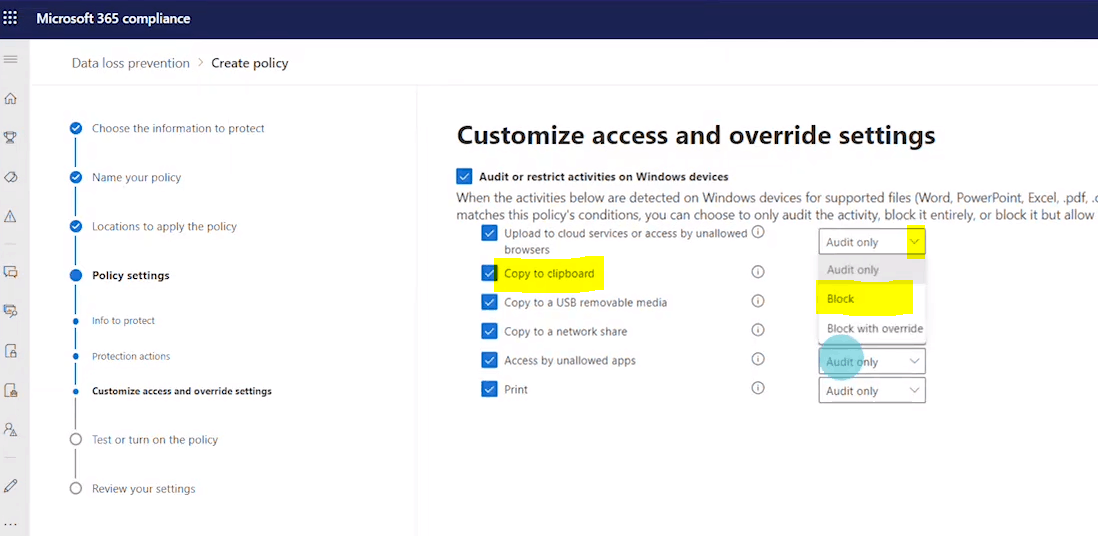1098x536 pixels.
Task: Uncheck Audit or restrict activities on Windows devices
Action: pyautogui.click(x=464, y=176)
